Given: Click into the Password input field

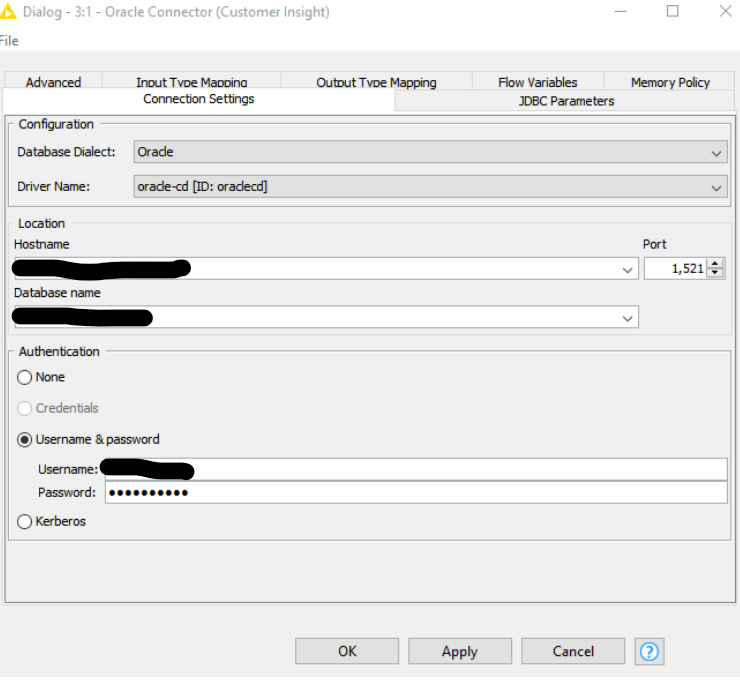Looking at the screenshot, I should point(416,492).
